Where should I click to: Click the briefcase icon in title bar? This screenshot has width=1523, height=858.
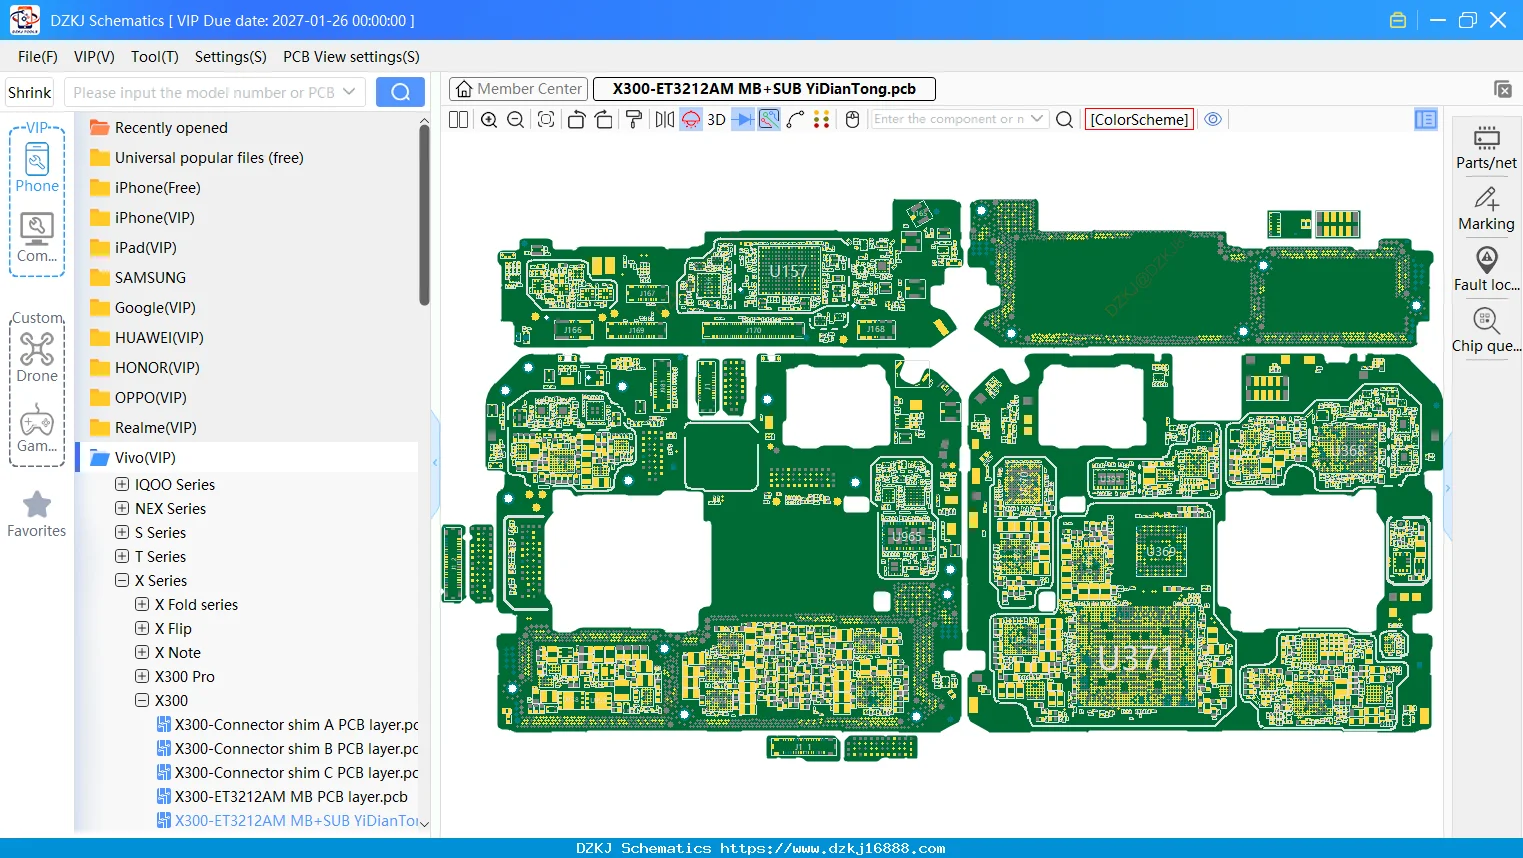pyautogui.click(x=1398, y=20)
